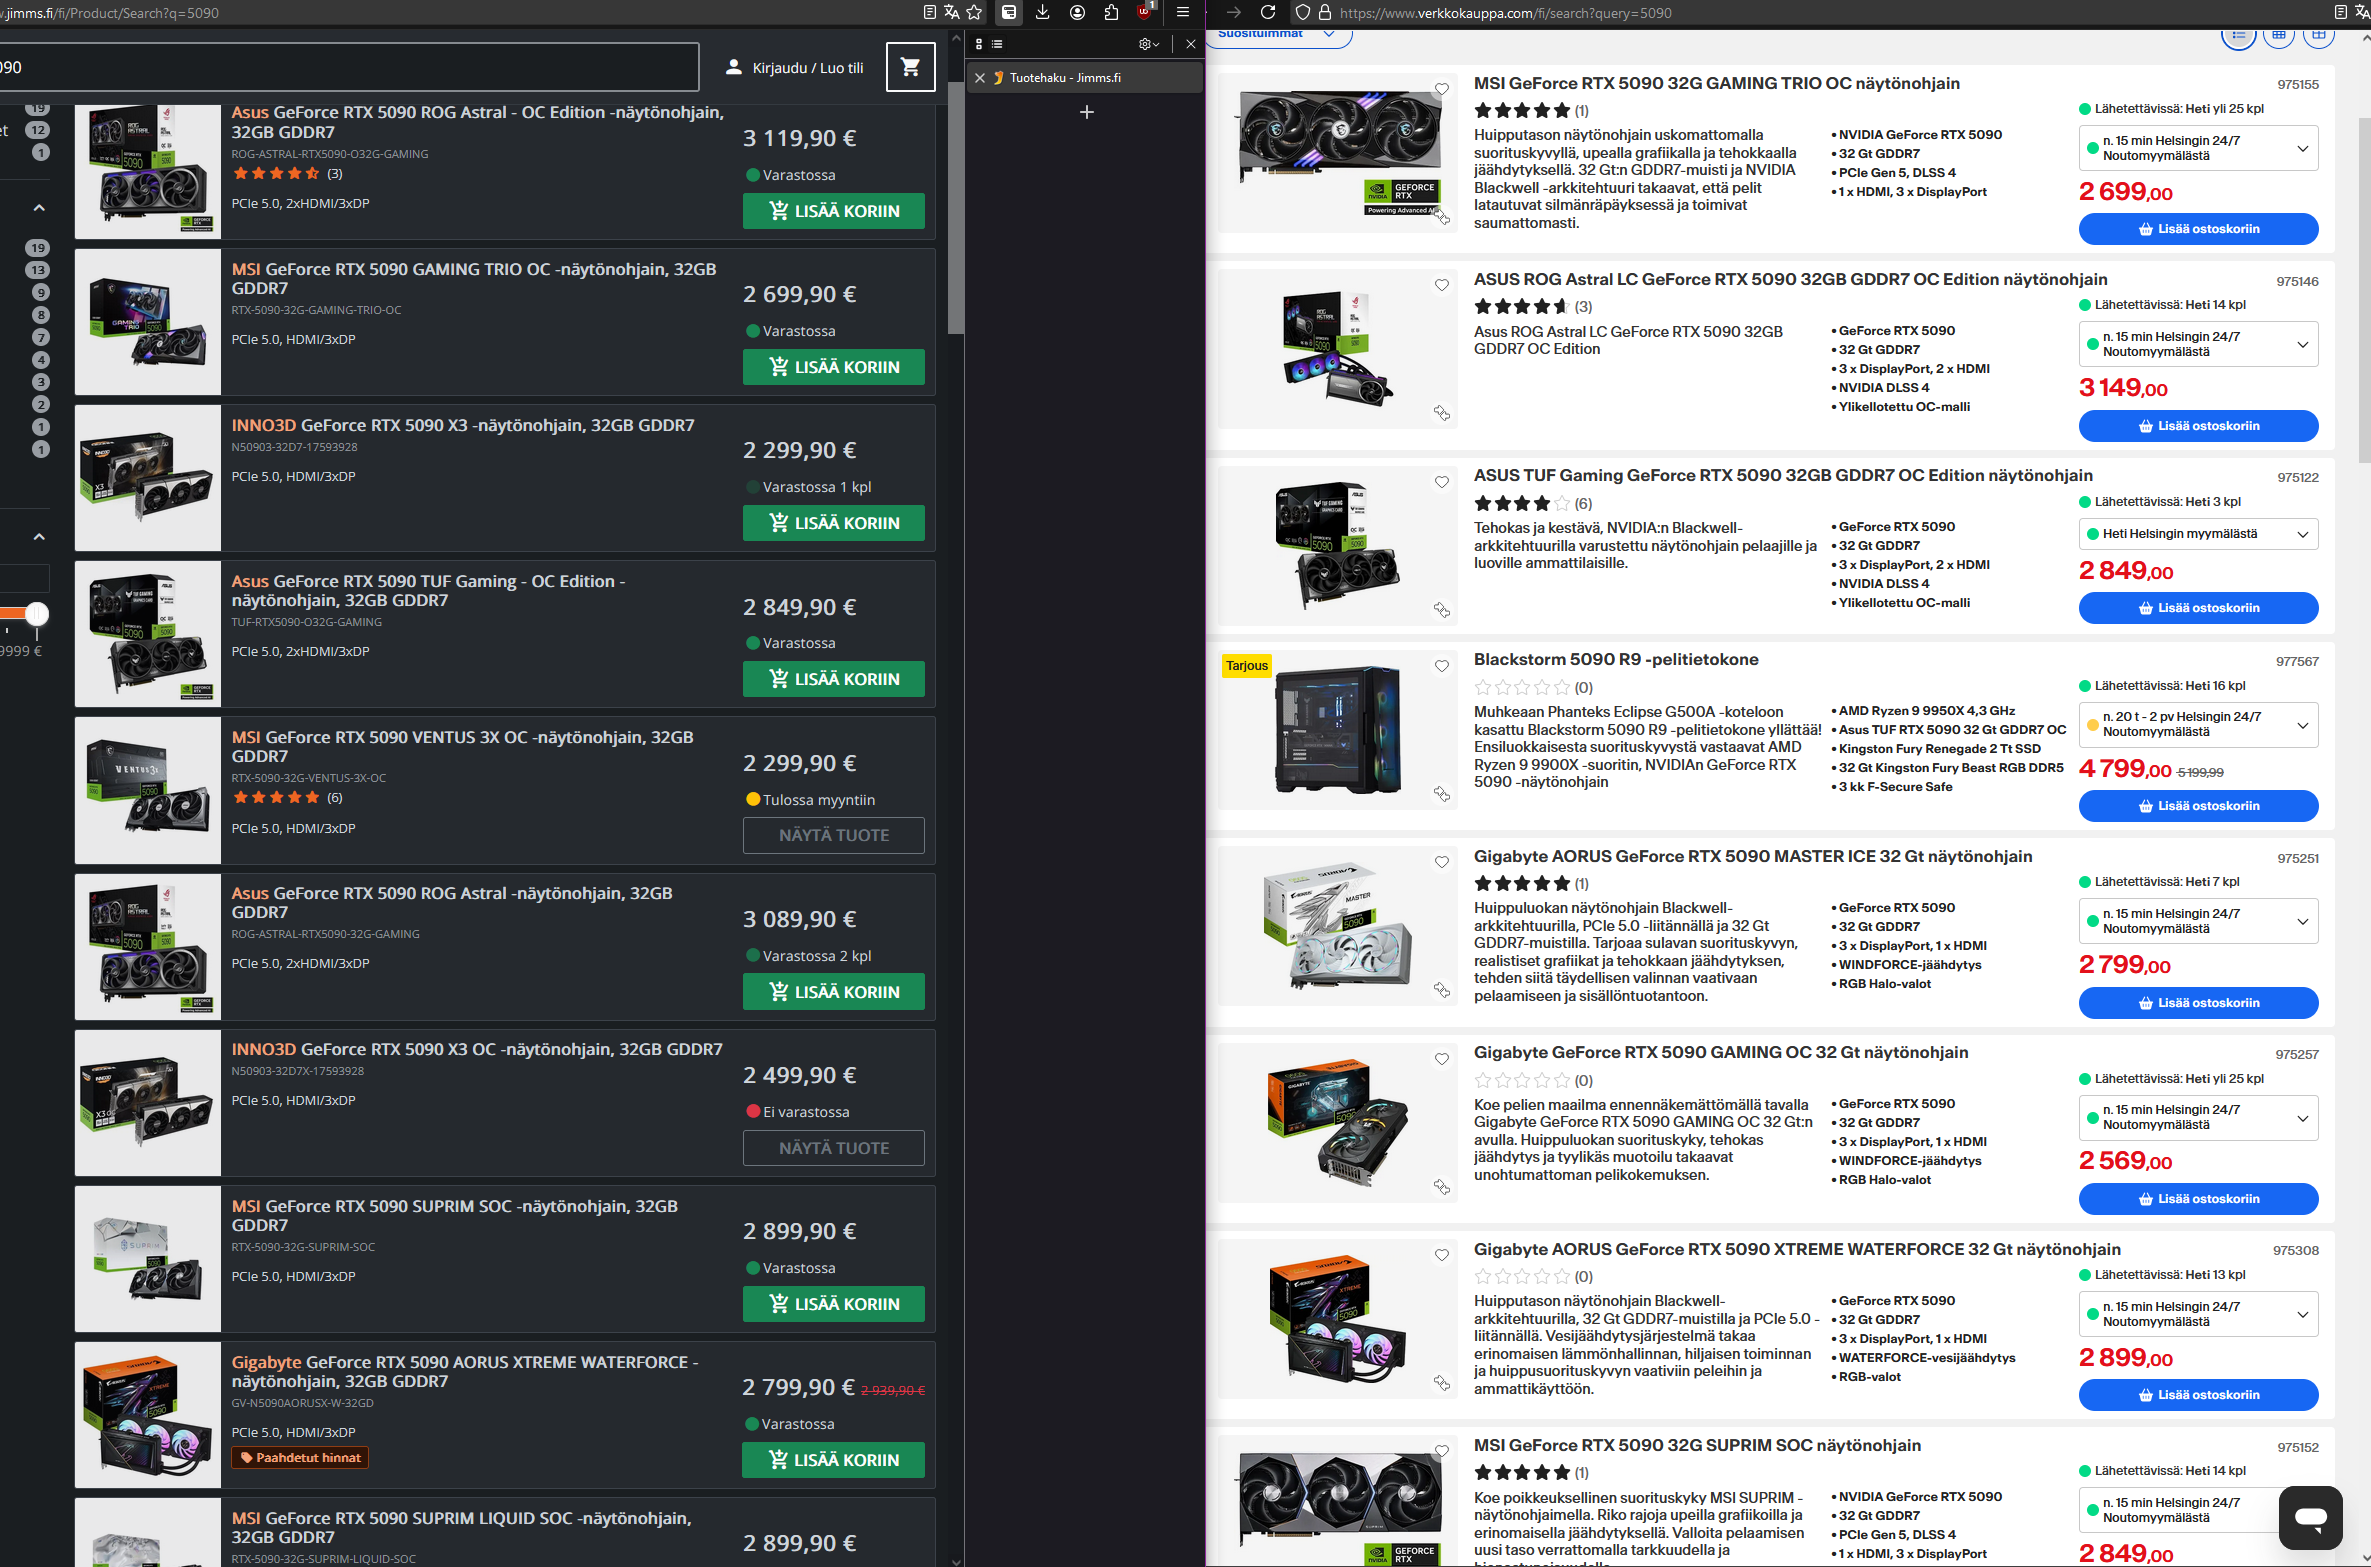The height and width of the screenshot is (1567, 2371).
Task: Open the chat widget bubble
Action: [2310, 1517]
